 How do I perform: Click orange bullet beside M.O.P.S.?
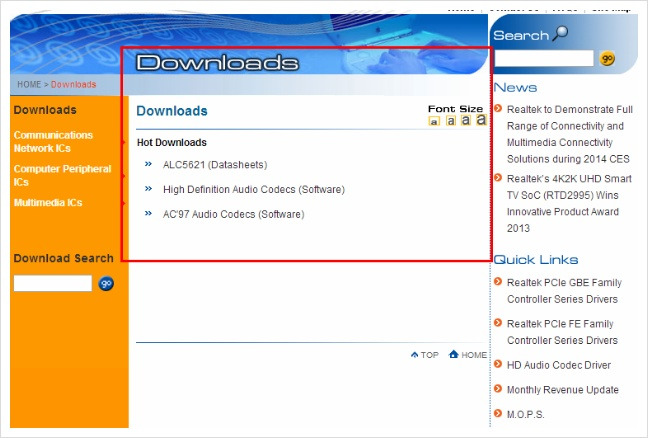[x=498, y=413]
